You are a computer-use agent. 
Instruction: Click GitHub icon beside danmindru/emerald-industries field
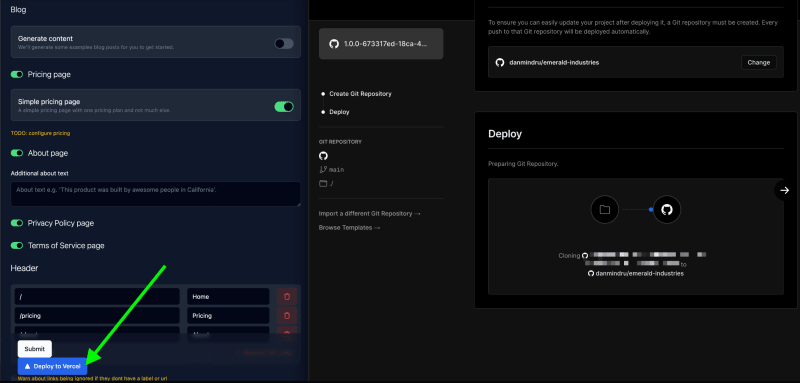[500, 62]
